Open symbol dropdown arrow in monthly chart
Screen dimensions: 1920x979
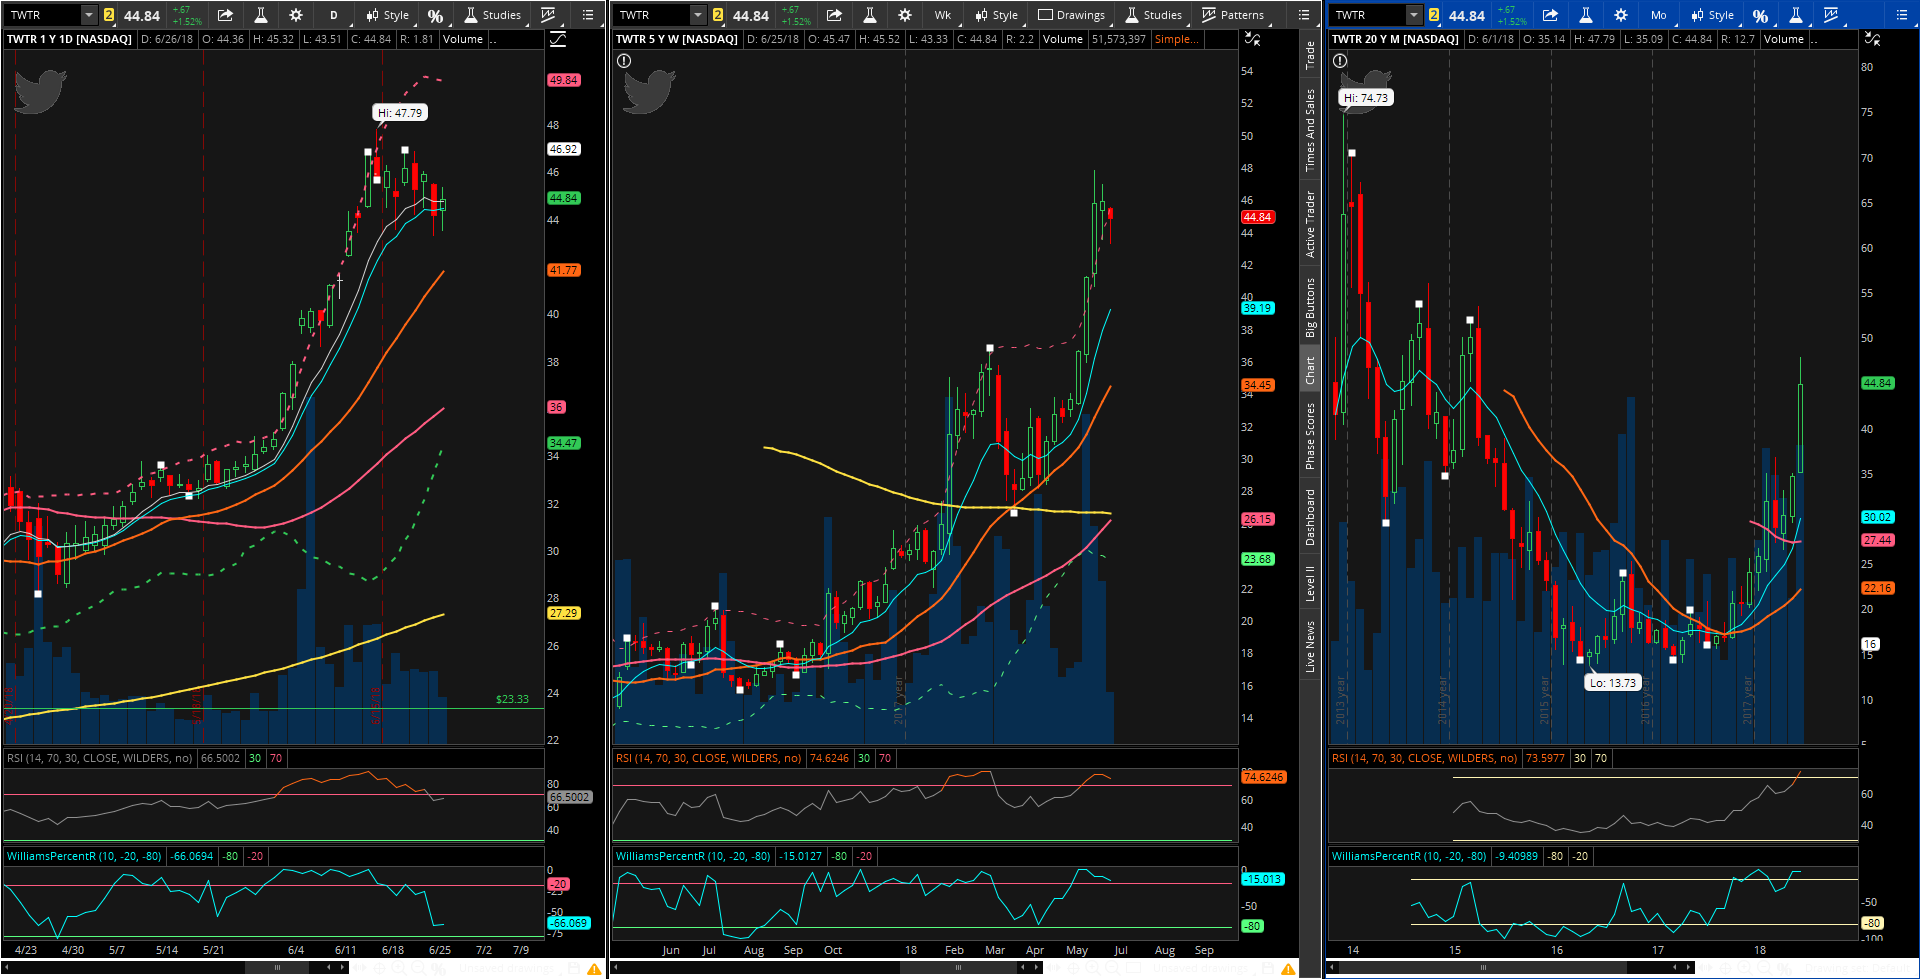point(1414,15)
